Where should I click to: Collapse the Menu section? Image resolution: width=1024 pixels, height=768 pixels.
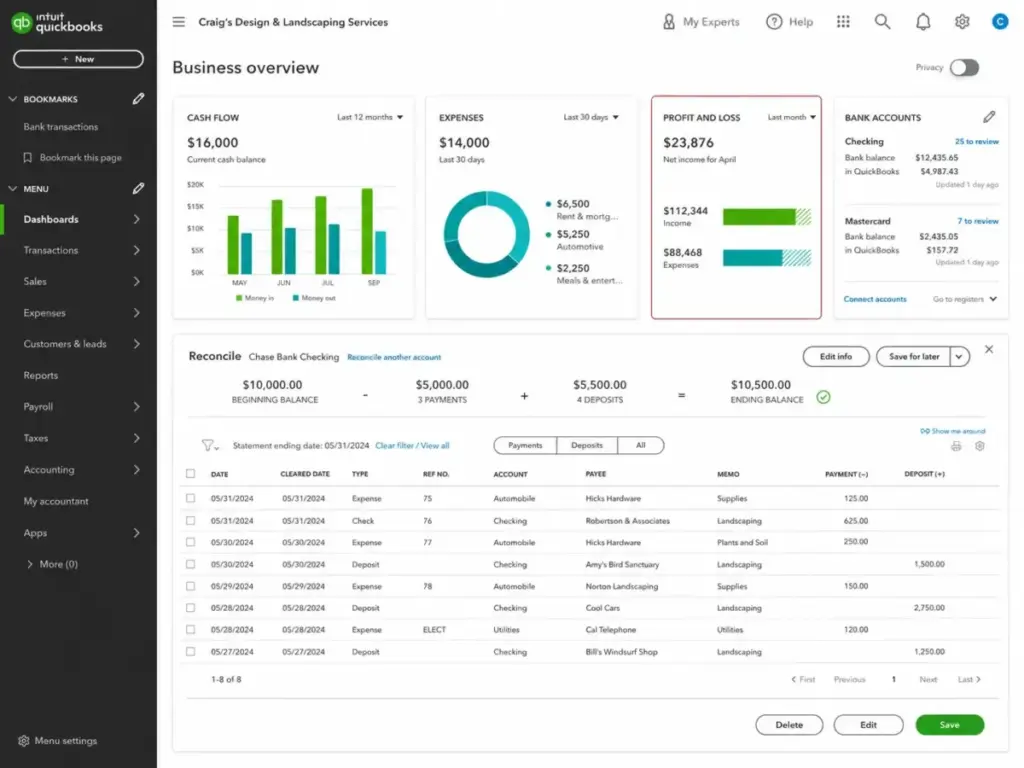pos(12,189)
